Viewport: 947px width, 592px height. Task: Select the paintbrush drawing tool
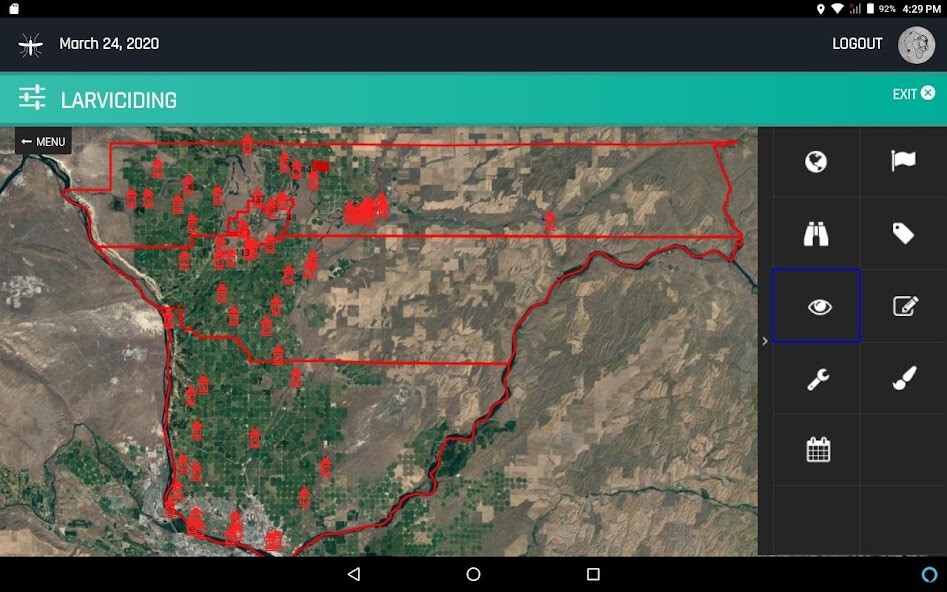tap(903, 379)
